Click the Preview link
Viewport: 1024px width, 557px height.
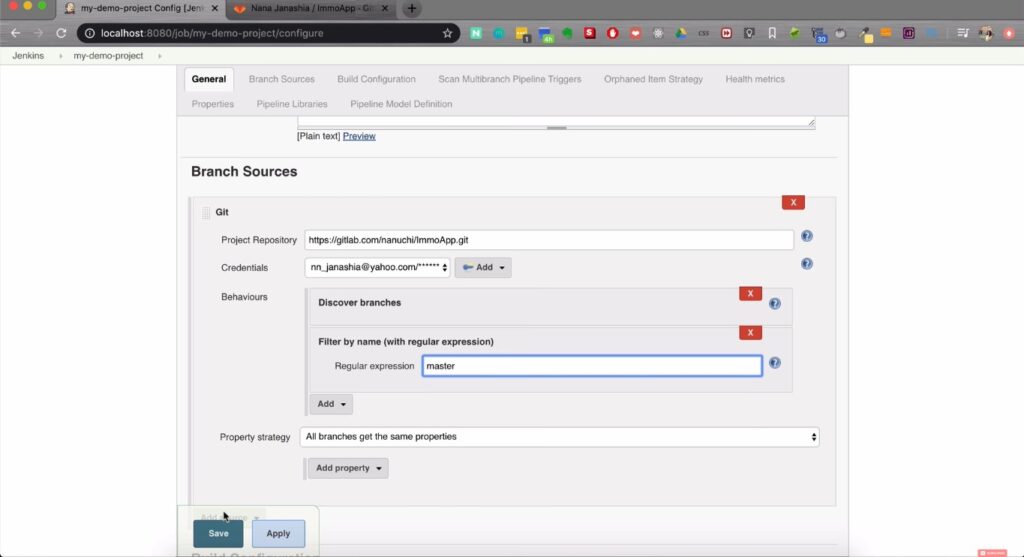tap(359, 136)
